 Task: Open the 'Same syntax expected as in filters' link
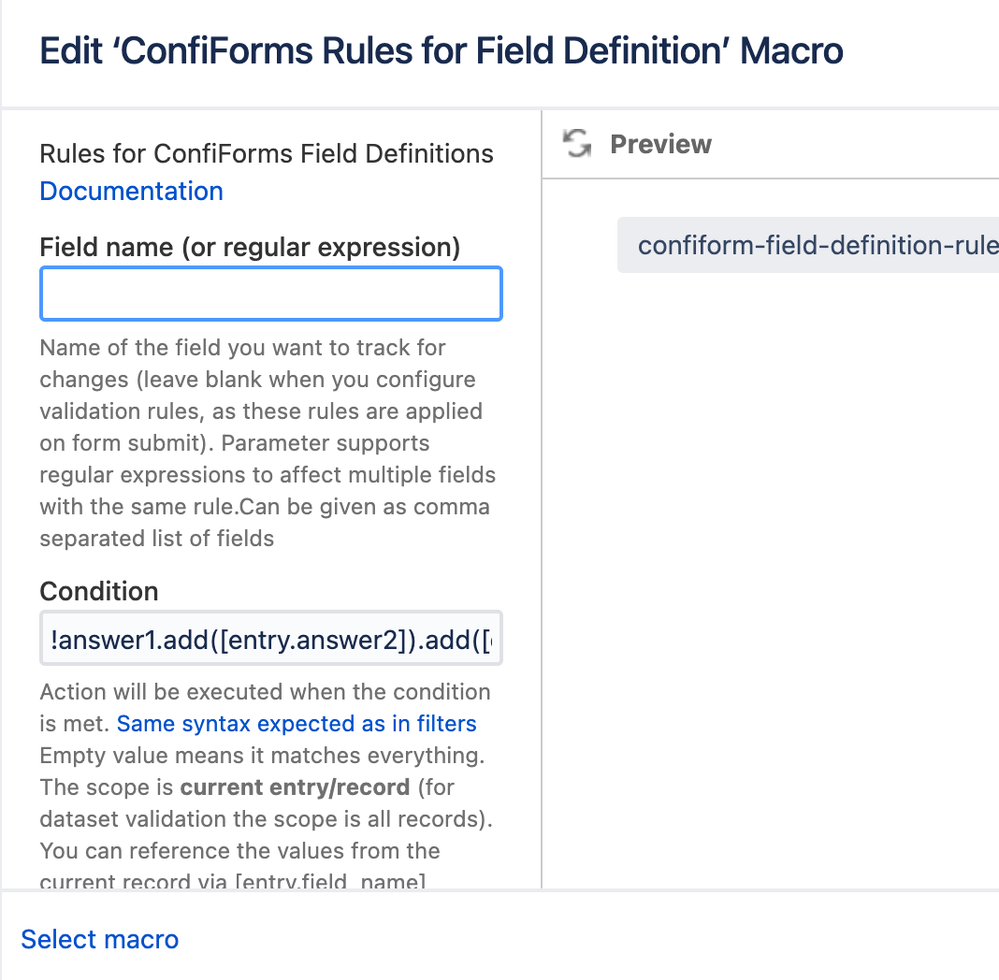click(x=296, y=723)
